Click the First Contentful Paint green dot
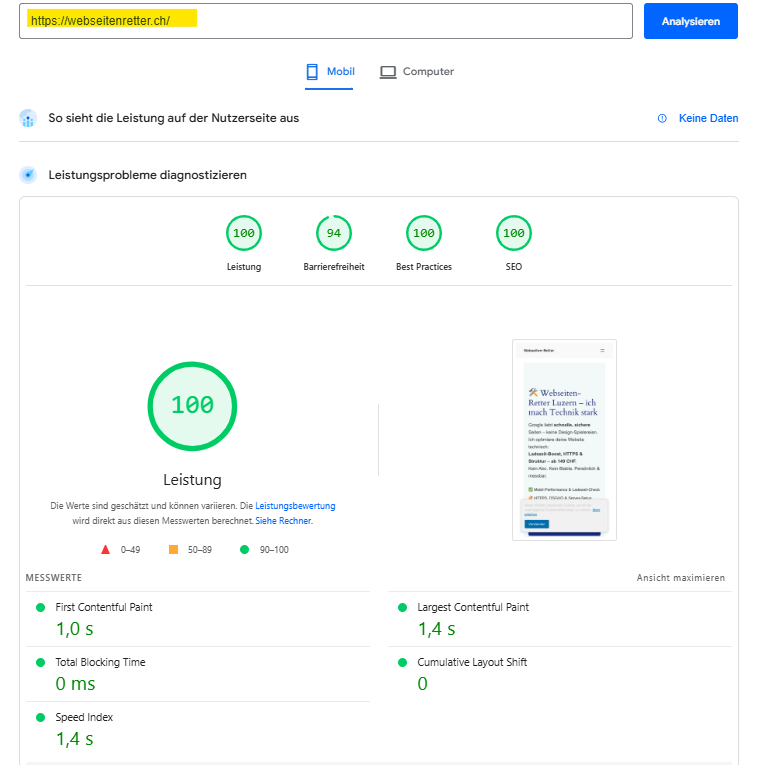775x765 pixels. pyautogui.click(x=41, y=607)
